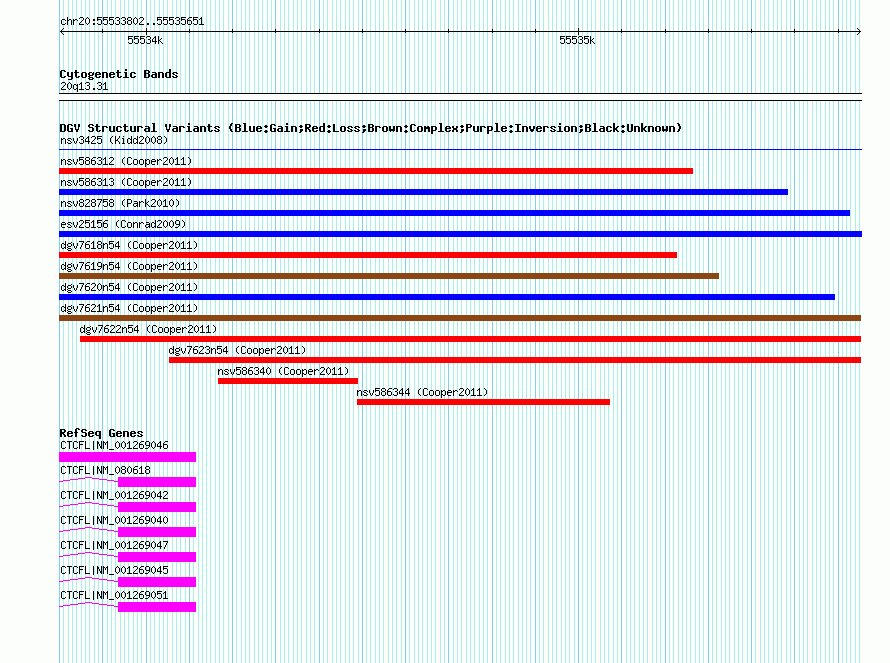Click the short red nsv586340 bar

288,381
